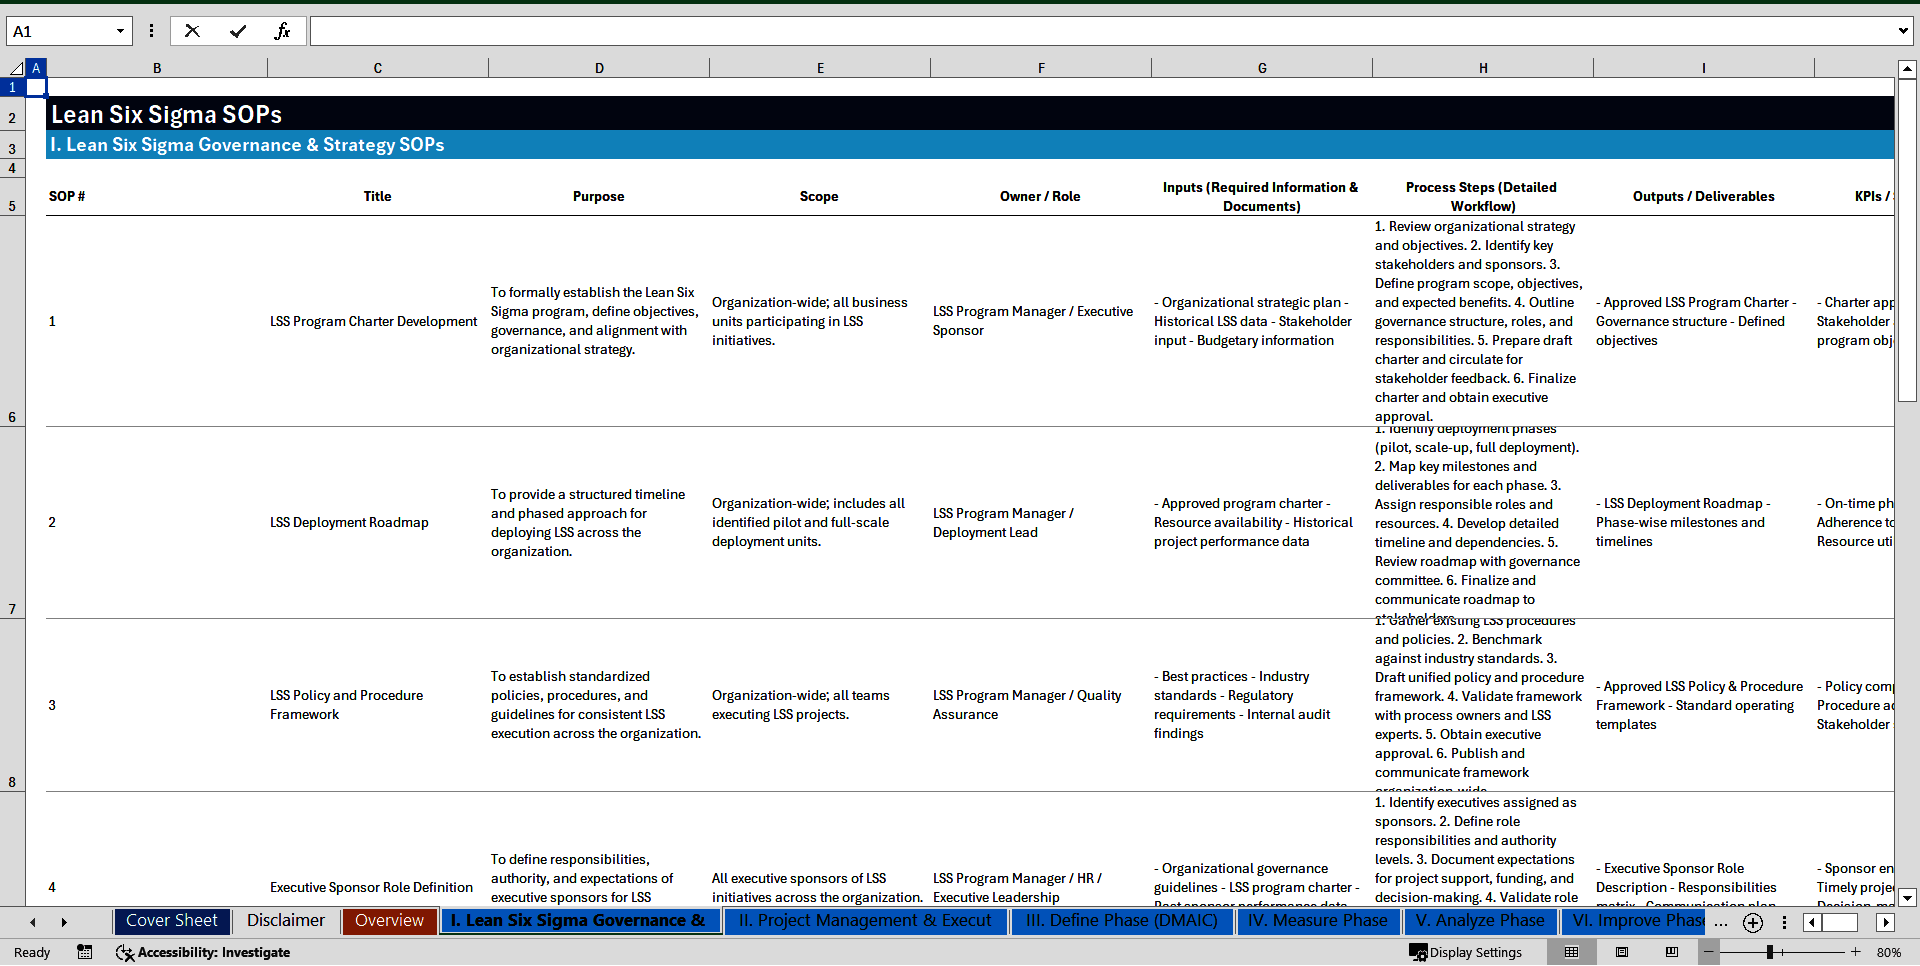Viewport: 1920px width, 966px height.
Task: Switch to Normal view
Action: 1572,952
